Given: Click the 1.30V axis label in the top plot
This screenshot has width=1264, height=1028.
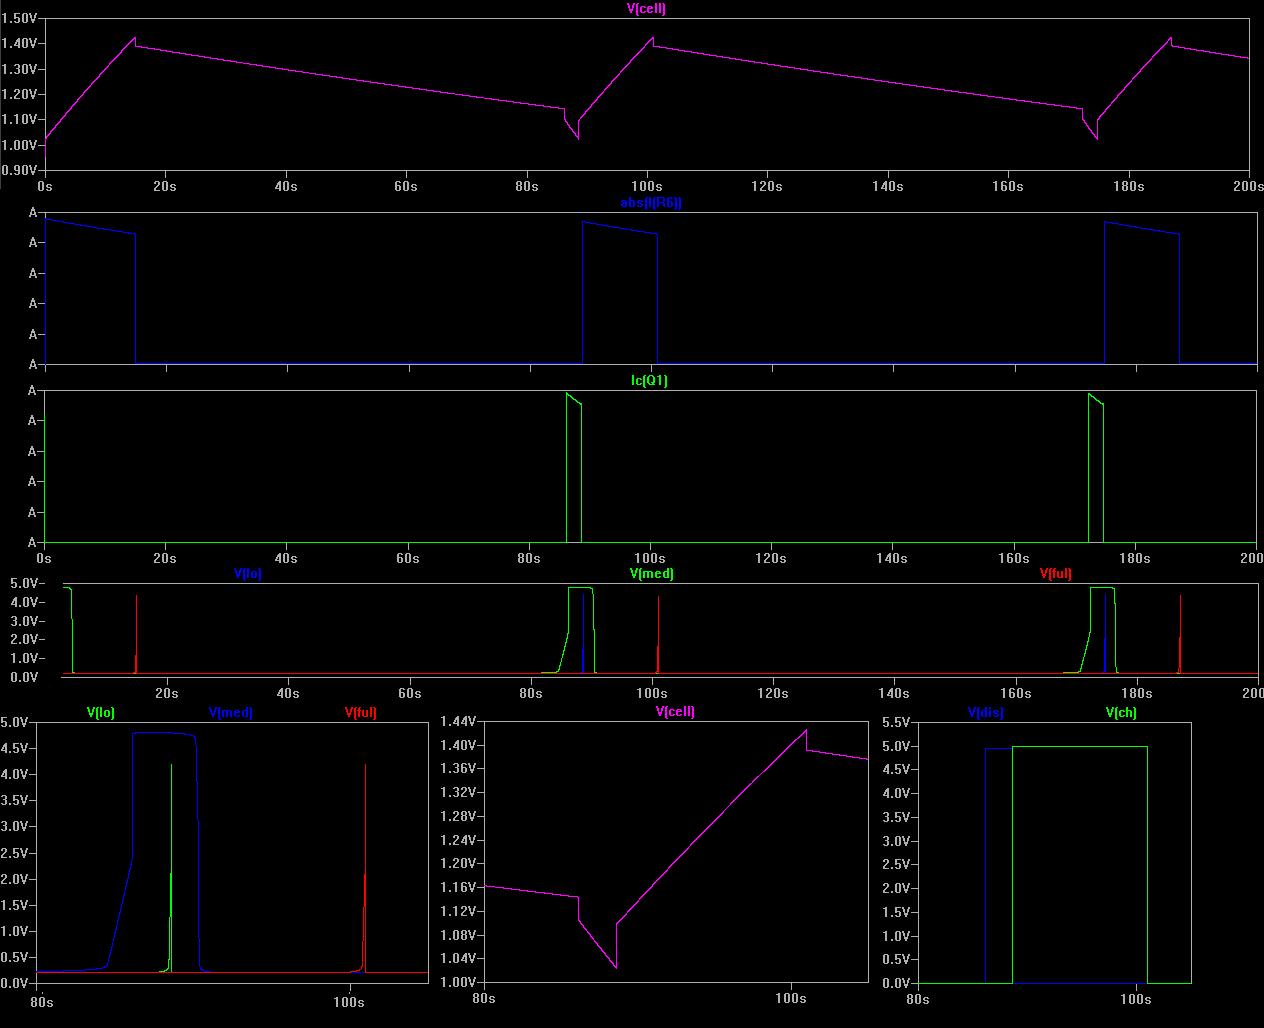Looking at the screenshot, I should (x=19, y=69).
